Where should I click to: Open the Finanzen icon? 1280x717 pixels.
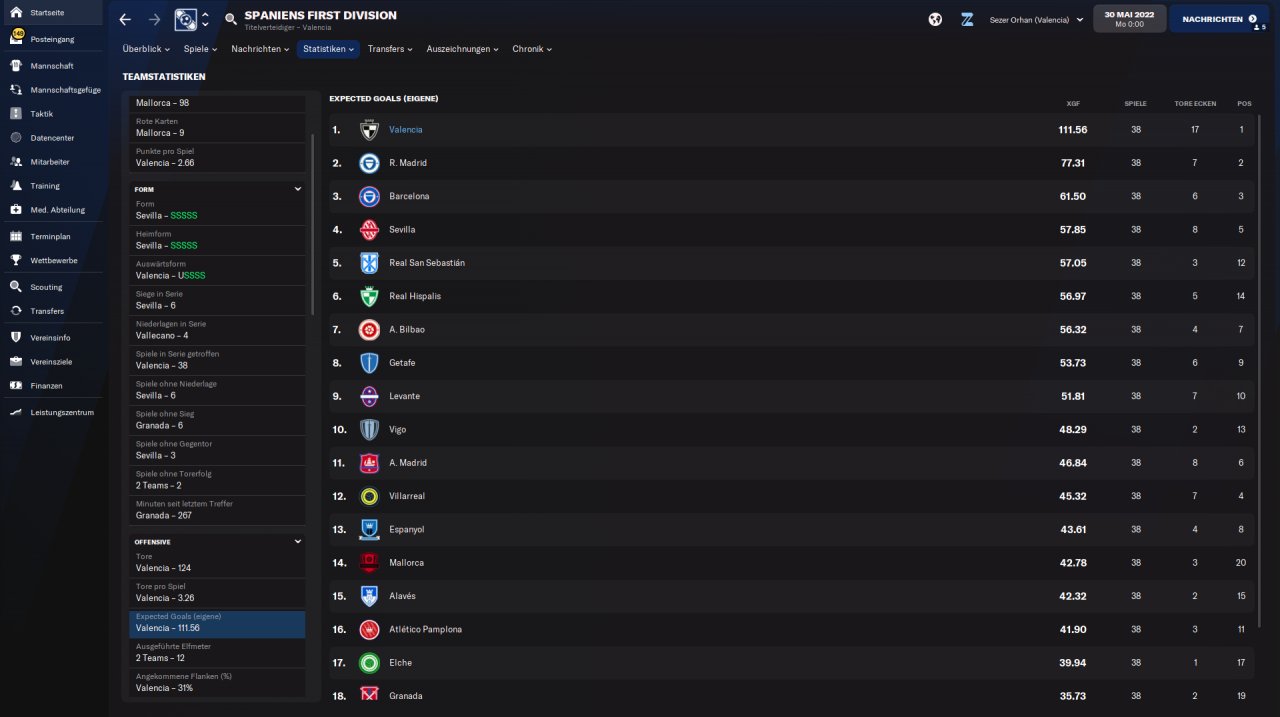[x=16, y=385]
